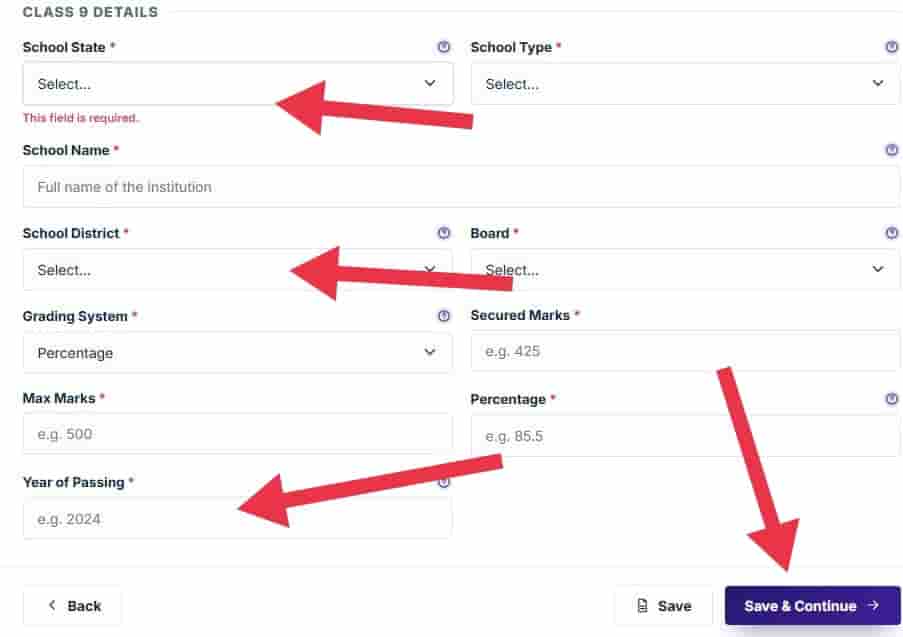Click the Board help icon
The height and width of the screenshot is (637, 903).
(891, 233)
